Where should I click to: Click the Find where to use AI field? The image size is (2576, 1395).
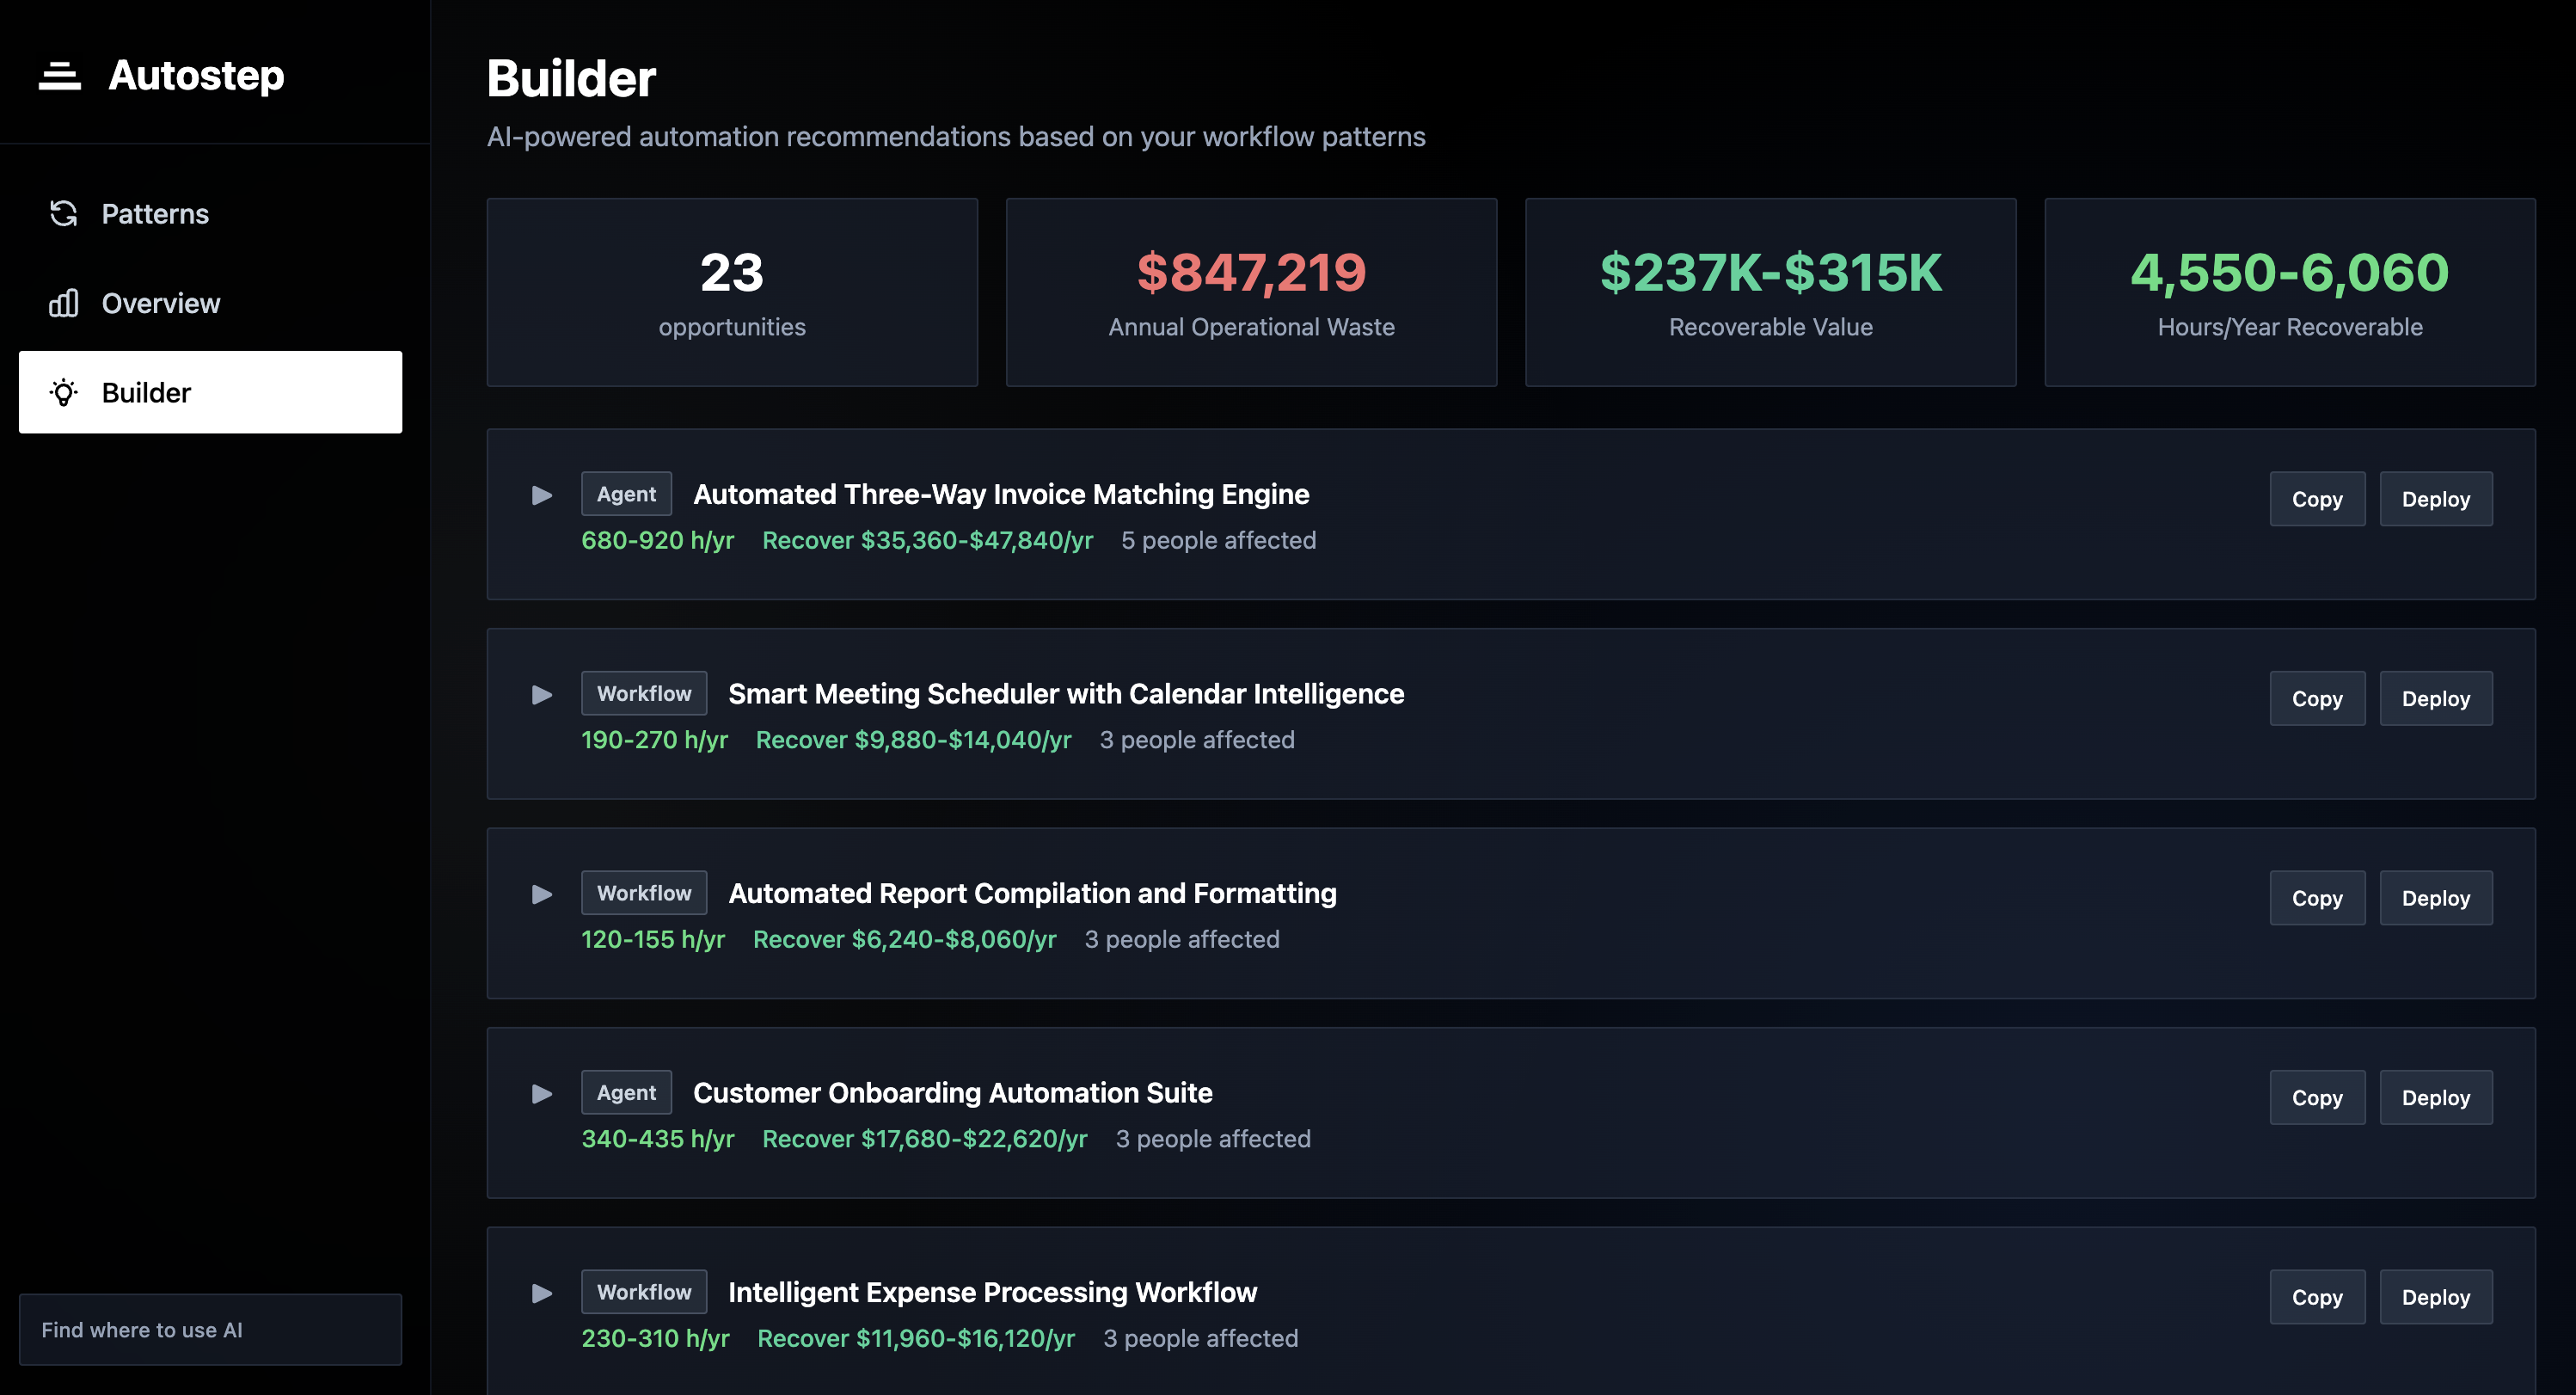coord(210,1329)
